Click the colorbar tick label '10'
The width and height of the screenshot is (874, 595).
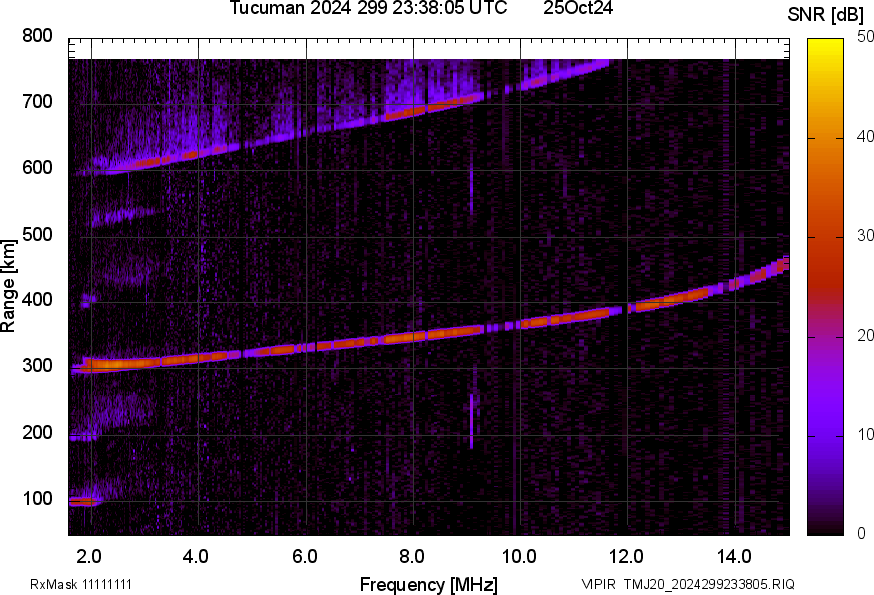[865, 434]
